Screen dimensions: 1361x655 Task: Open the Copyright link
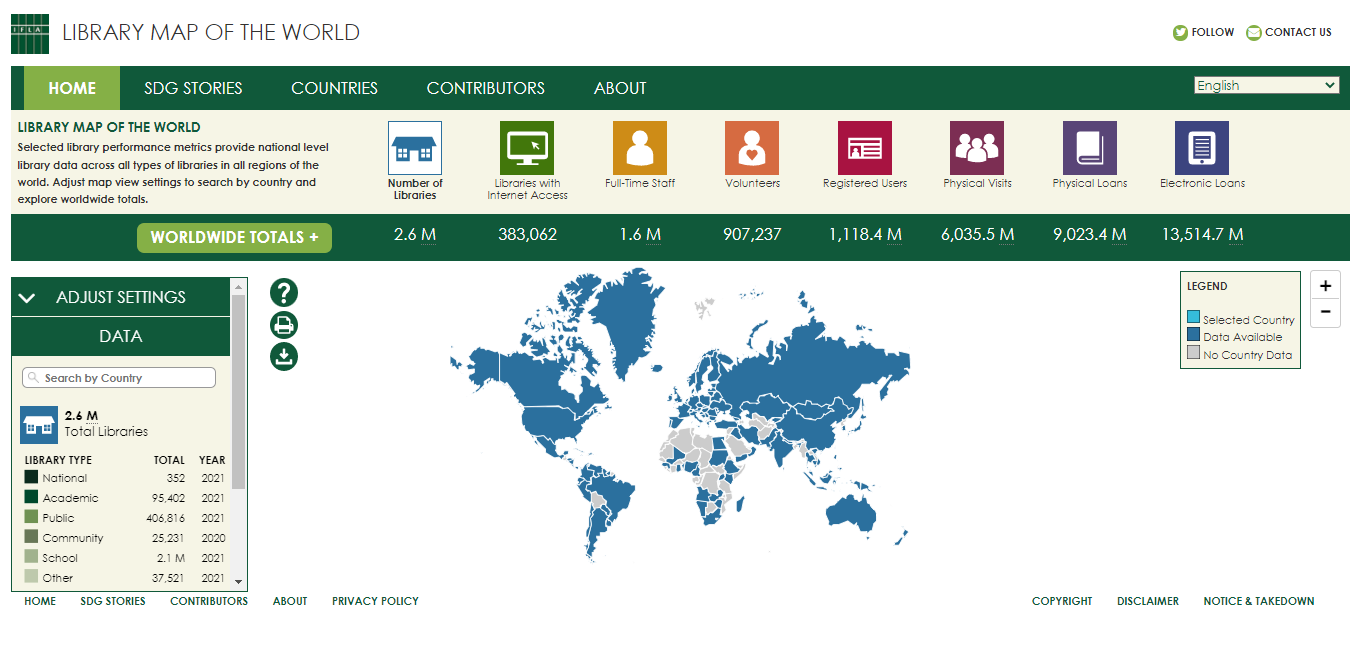(x=1062, y=601)
